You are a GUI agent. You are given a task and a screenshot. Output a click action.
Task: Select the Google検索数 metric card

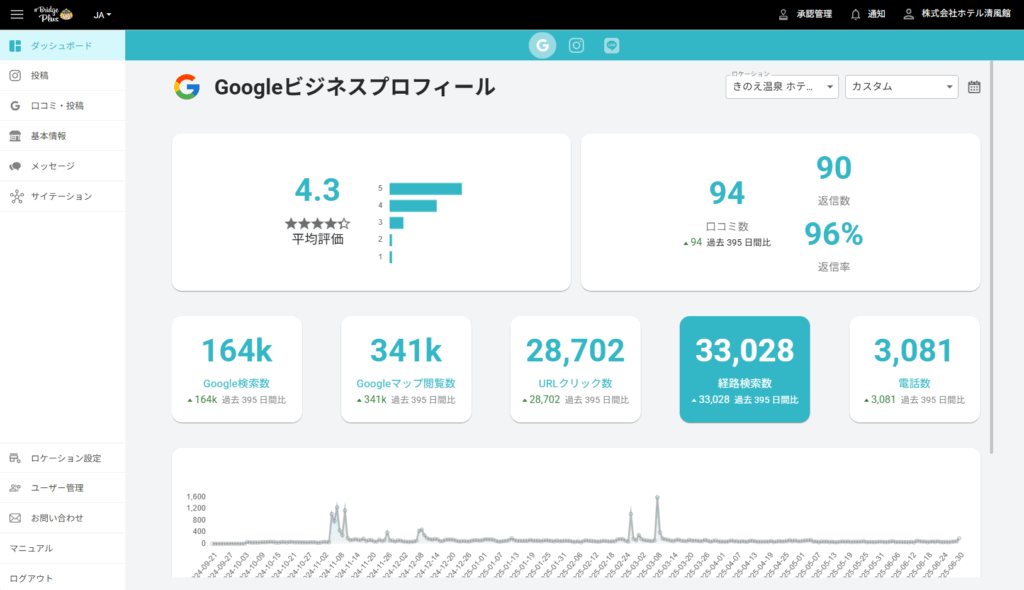(237, 368)
